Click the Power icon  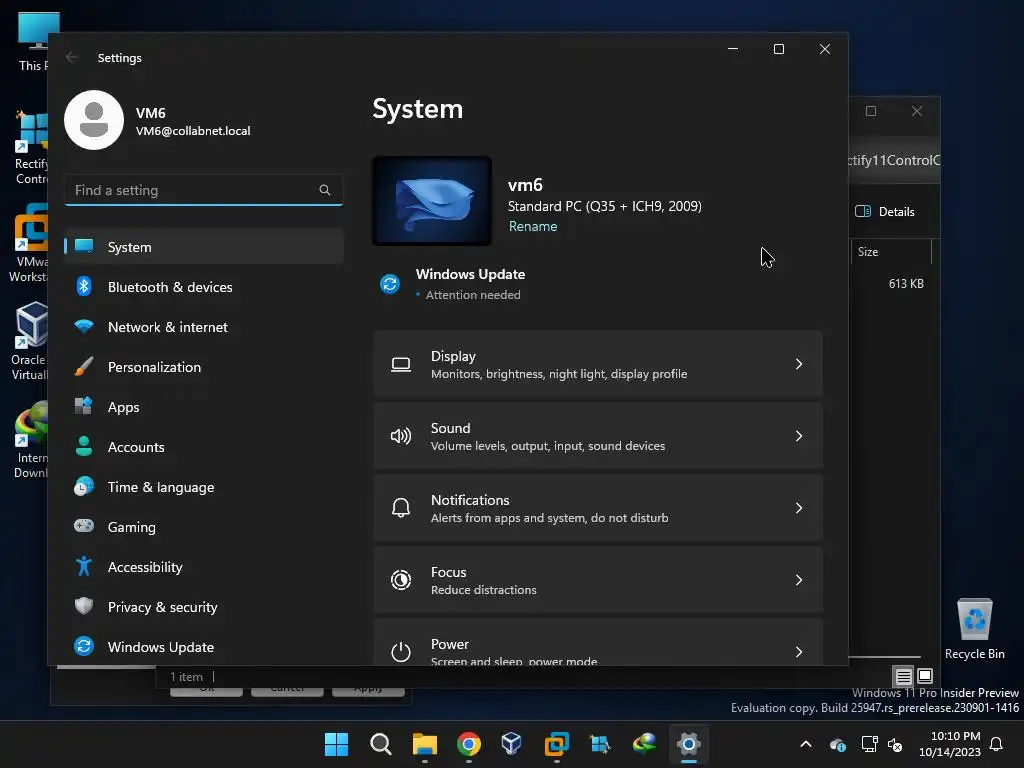coord(401,651)
